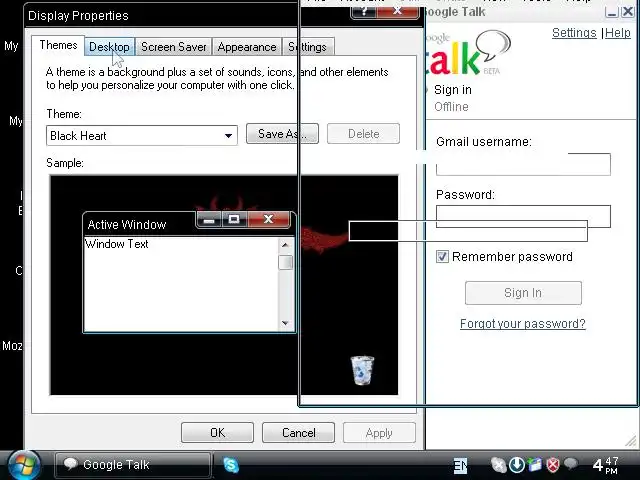Click the Window Text sample label

[x=117, y=244]
